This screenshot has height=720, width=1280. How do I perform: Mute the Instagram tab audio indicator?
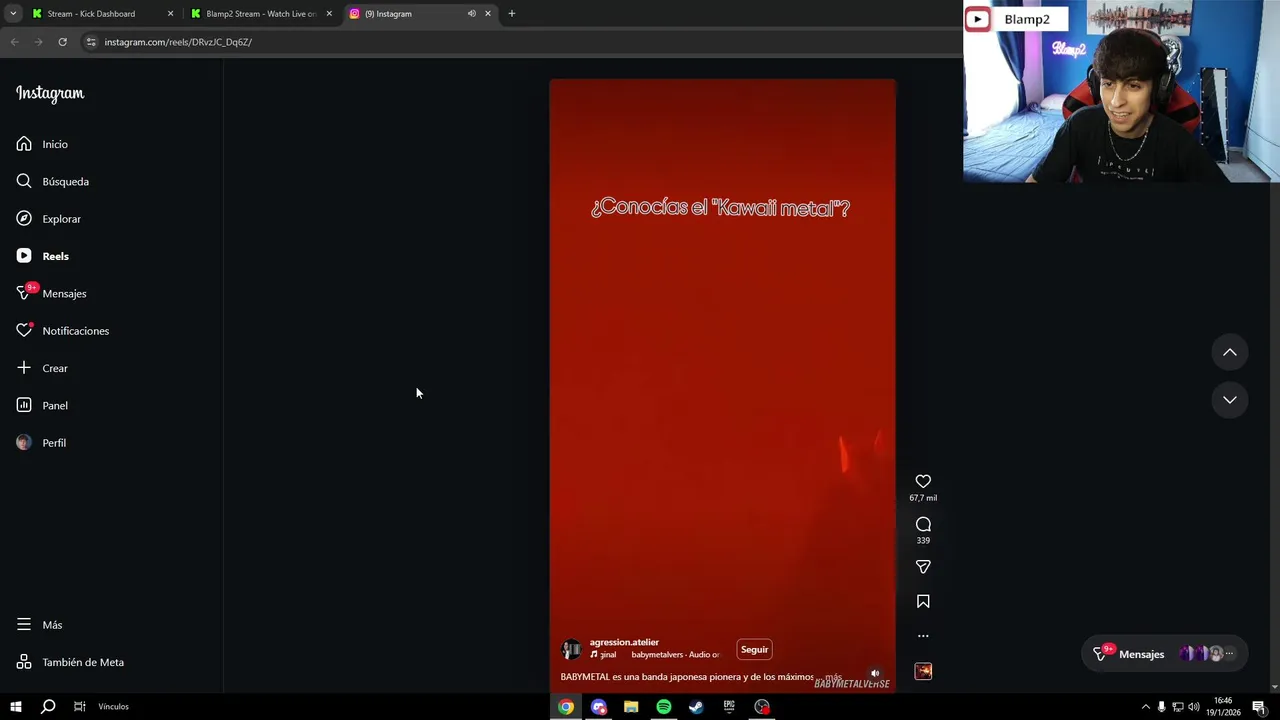[471, 14]
